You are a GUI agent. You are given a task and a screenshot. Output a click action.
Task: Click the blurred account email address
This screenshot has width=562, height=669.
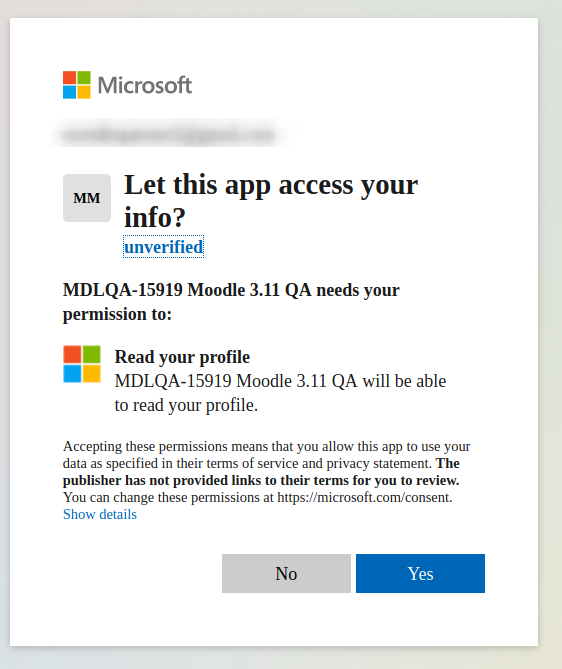[169, 134]
